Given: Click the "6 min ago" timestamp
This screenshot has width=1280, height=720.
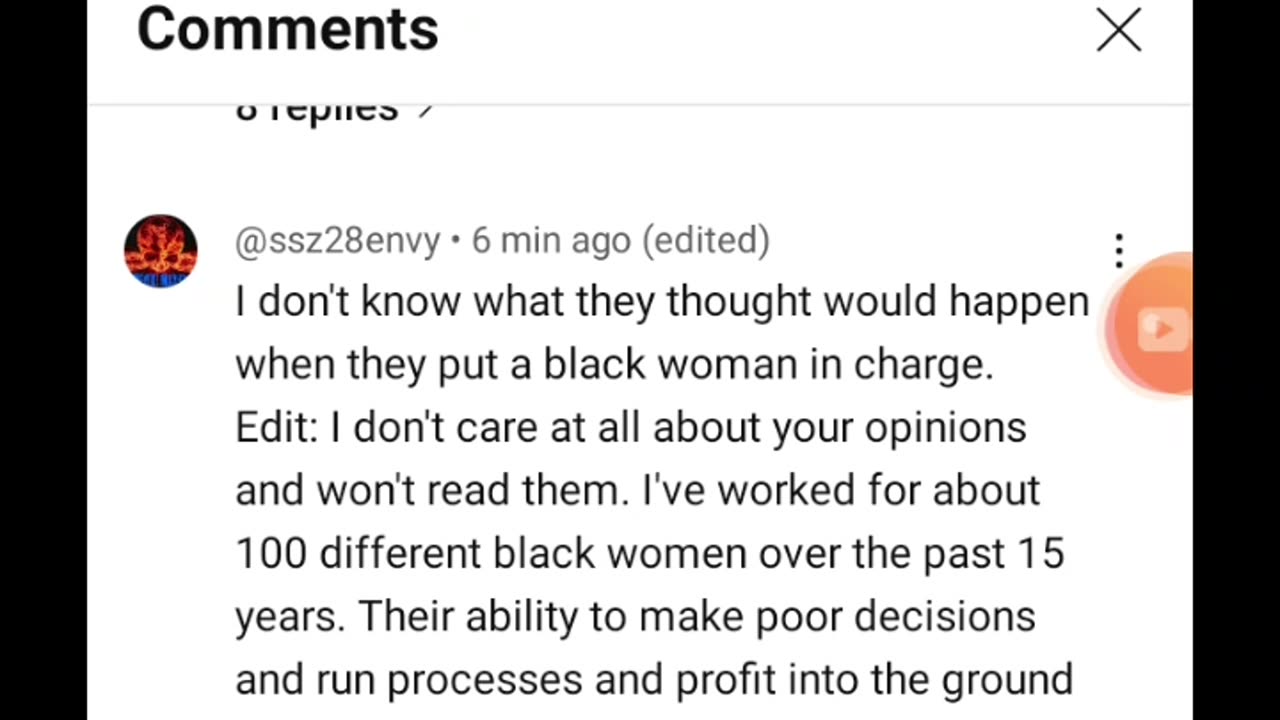Looking at the screenshot, I should pyautogui.click(x=551, y=241).
